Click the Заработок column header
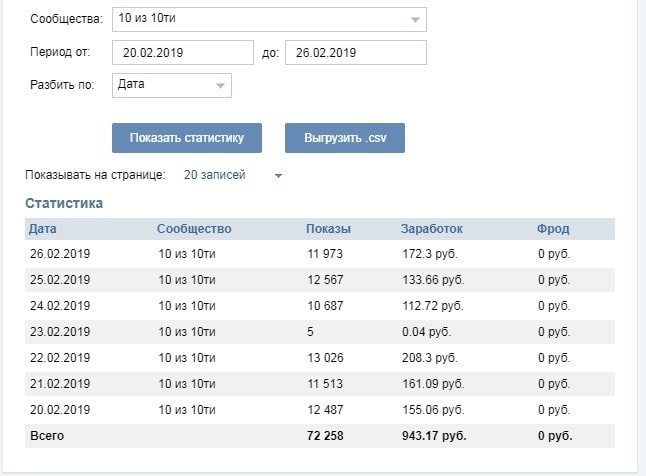Image resolution: width=646 pixels, height=476 pixels. [431, 229]
